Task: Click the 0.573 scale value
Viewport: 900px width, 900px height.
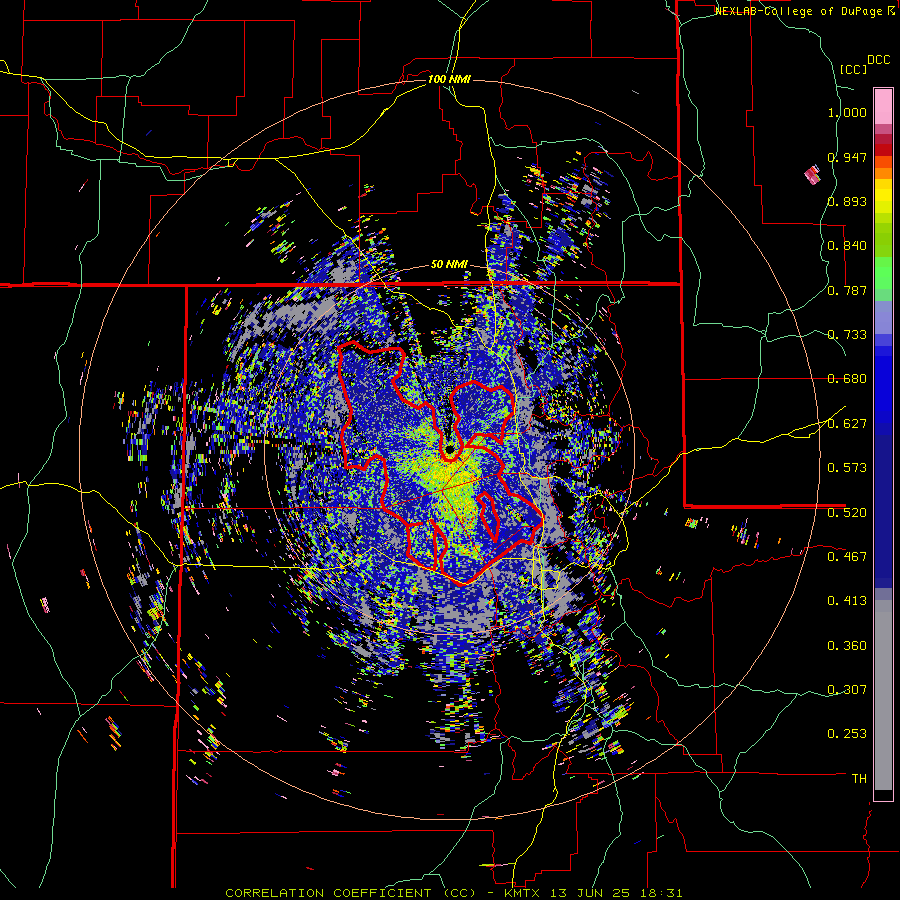Action: click(x=847, y=468)
